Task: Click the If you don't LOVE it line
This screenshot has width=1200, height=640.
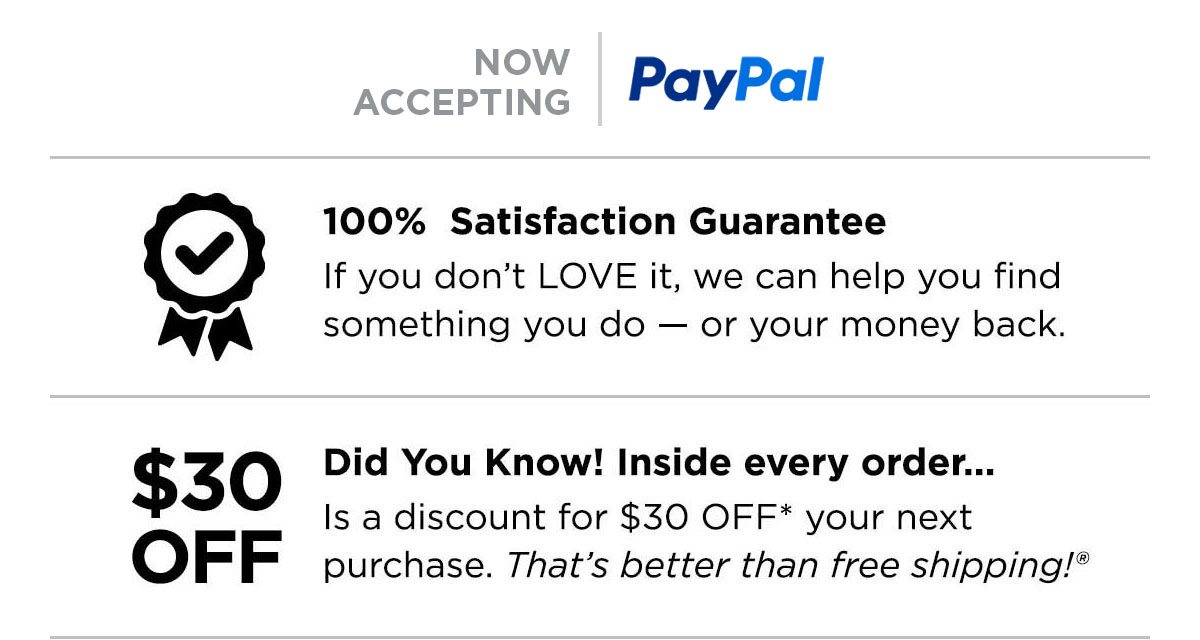Action: [691, 276]
